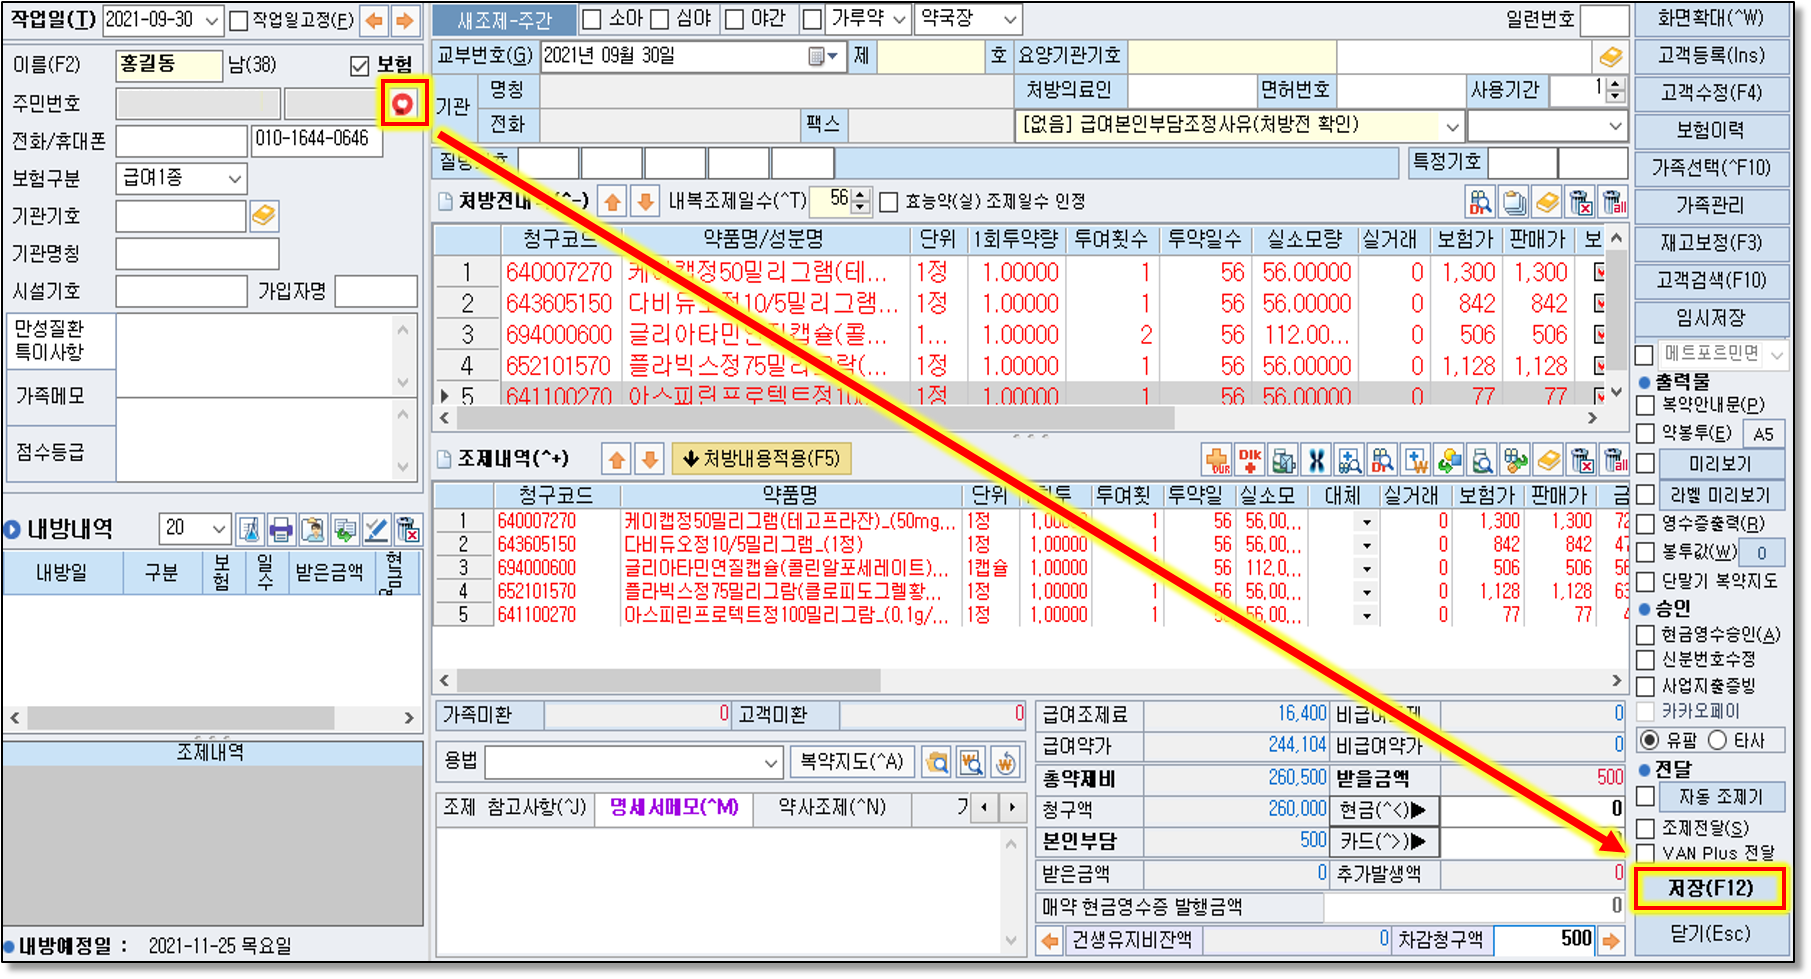Switch to the 약사조제(^N) tab
The image size is (1811, 979).
(832, 807)
